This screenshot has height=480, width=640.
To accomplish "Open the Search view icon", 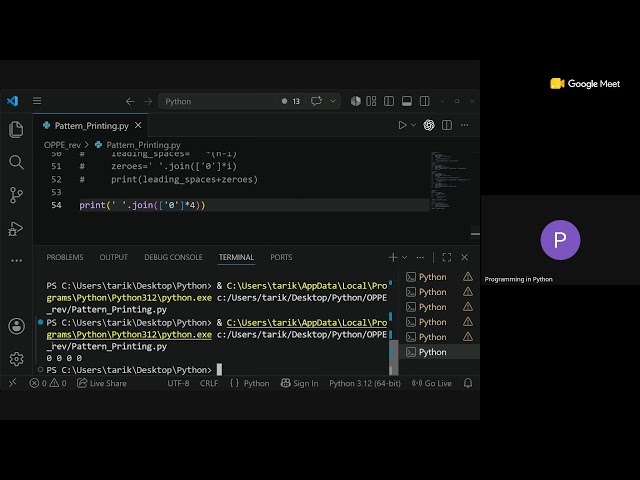I will tap(16, 162).
